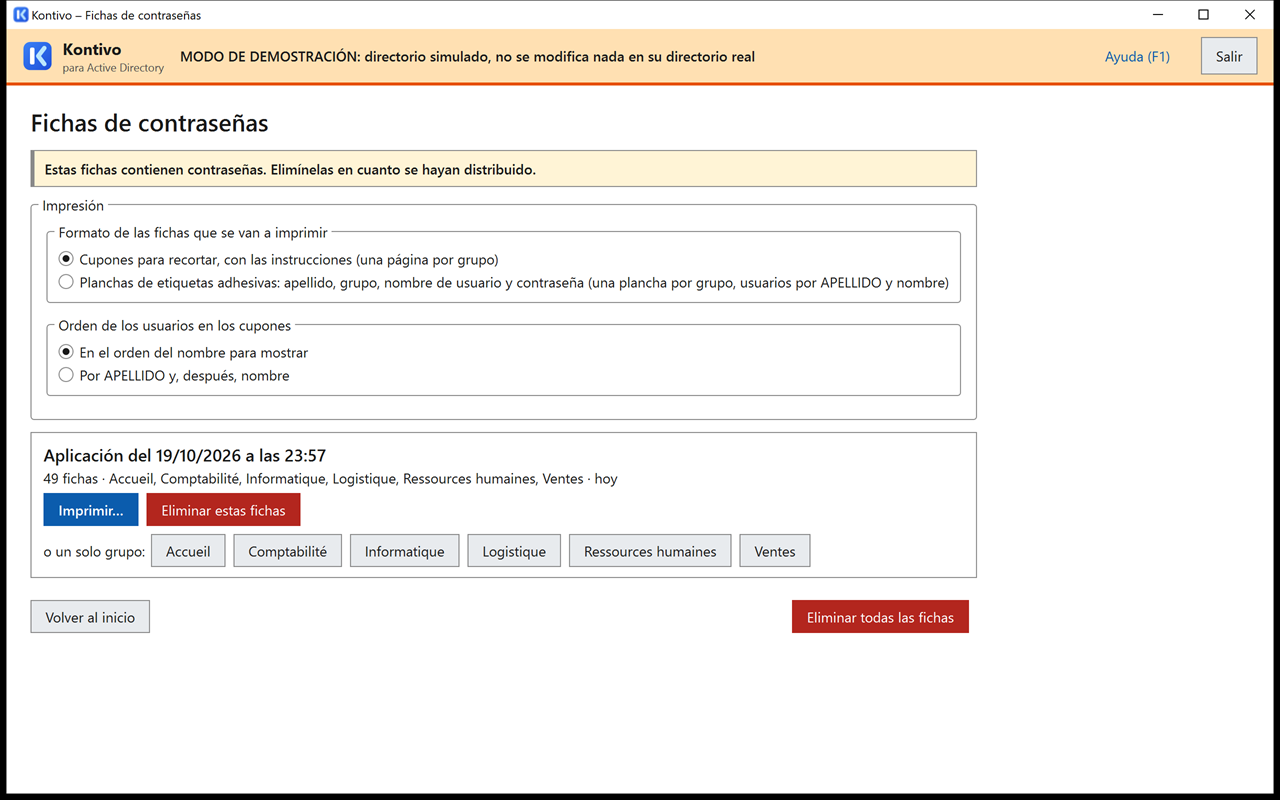Click the 'Fichas de contraseñas' page title

[x=150, y=123]
